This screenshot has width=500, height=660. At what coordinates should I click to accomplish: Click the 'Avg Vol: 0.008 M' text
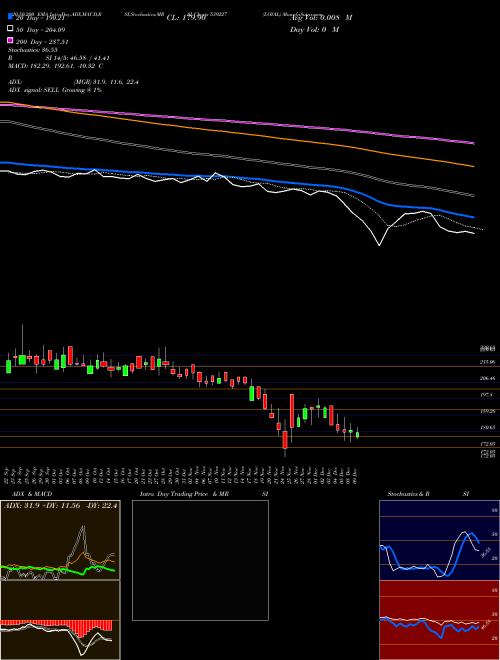321,18
